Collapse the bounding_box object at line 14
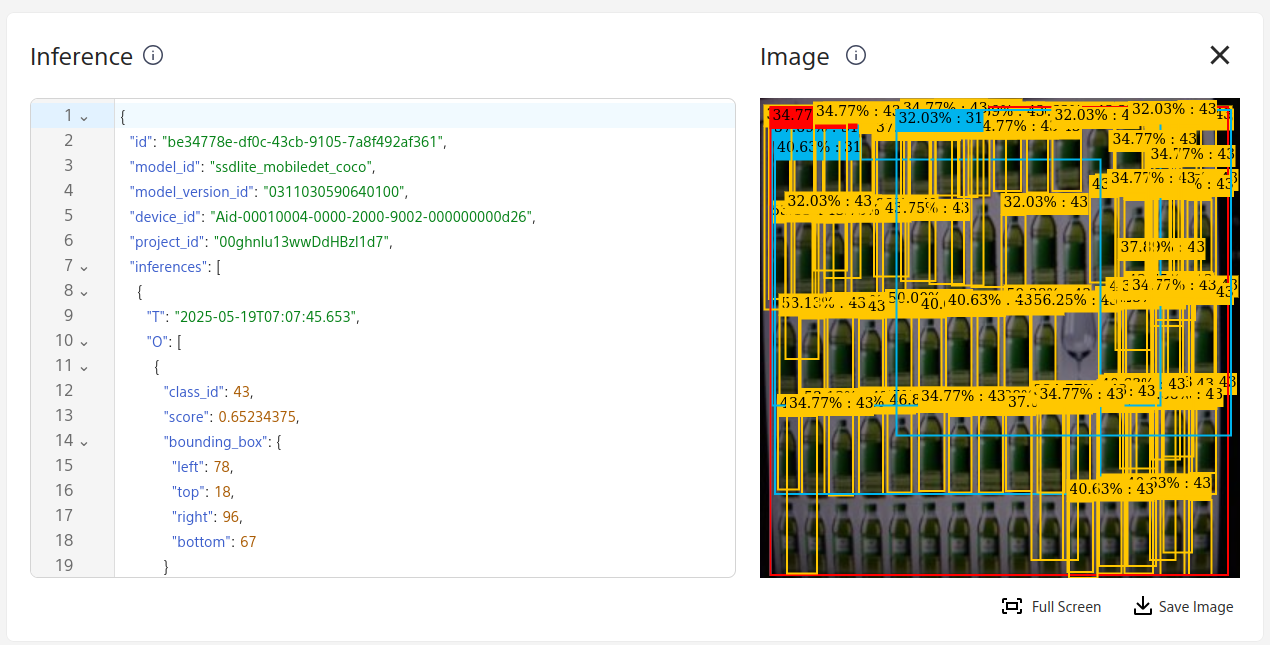Viewport: 1270px width, 645px height. click(x=84, y=441)
